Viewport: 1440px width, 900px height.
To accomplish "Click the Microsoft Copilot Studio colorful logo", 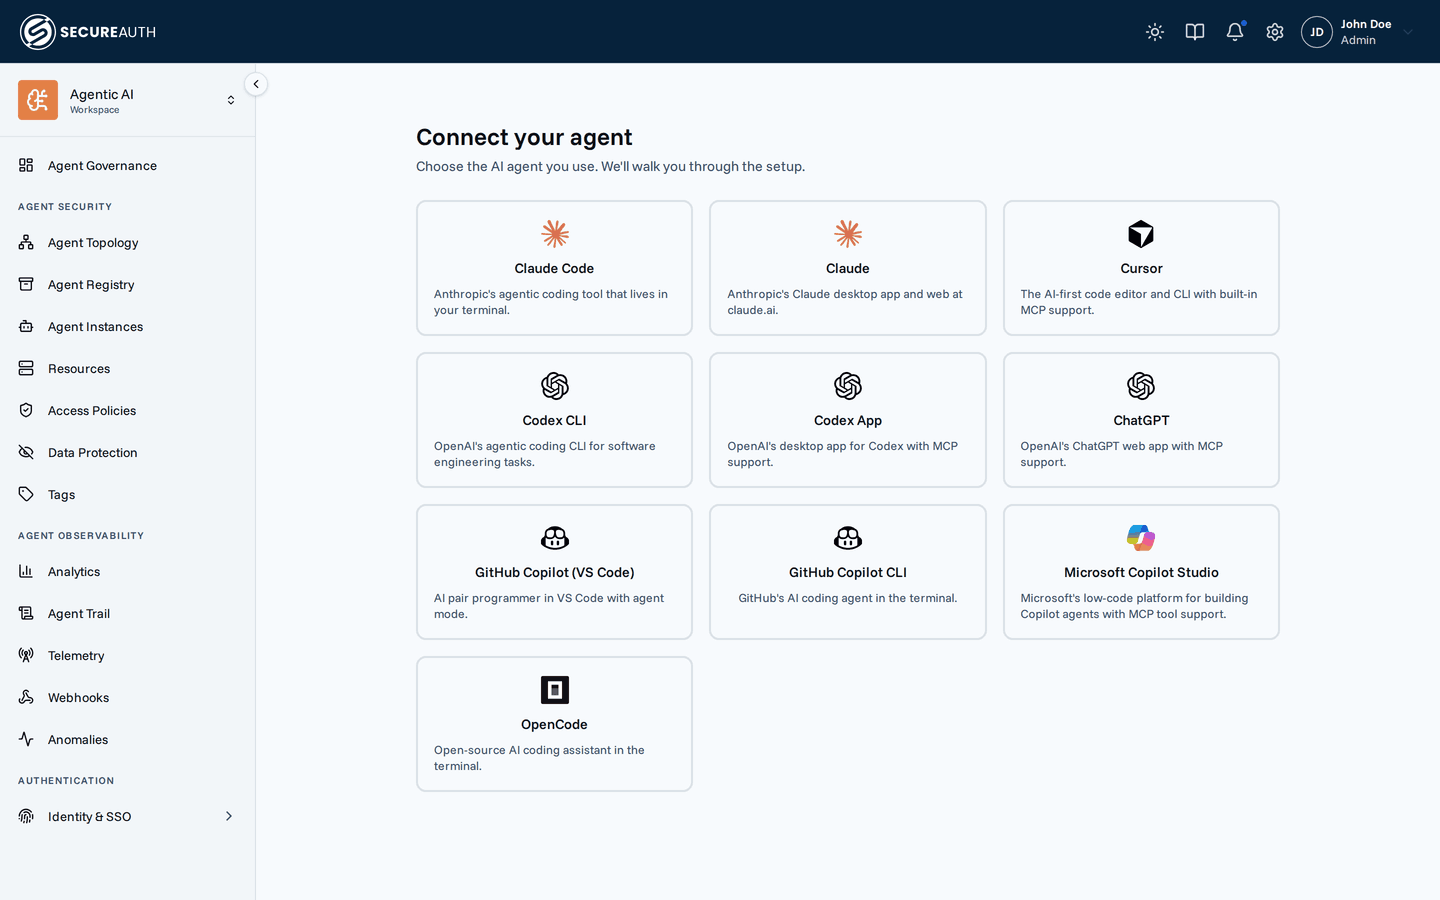I will [1141, 538].
